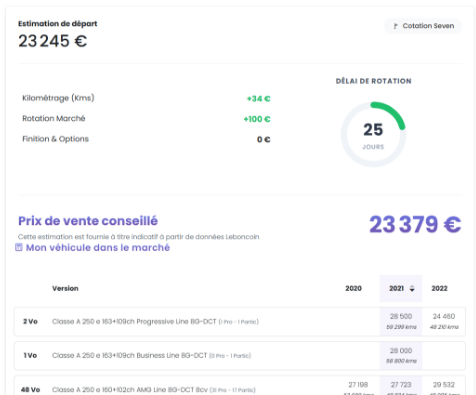
Task: Click the 24 460 price in 2022
Action: (x=444, y=316)
